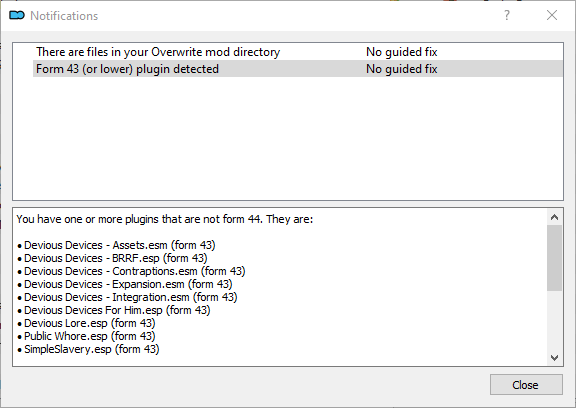Image resolution: width=576 pixels, height=408 pixels.
Task: Click the scrollbar down arrow in description
Action: pos(554,357)
